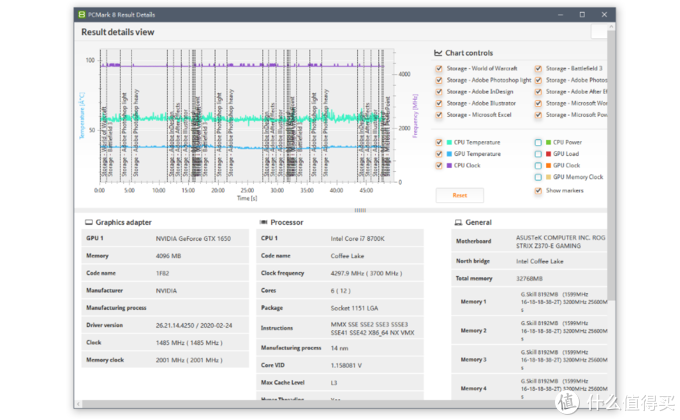The height and width of the screenshot is (420, 680).
Task: Toggle the Show markers checkbox
Action: click(x=538, y=190)
